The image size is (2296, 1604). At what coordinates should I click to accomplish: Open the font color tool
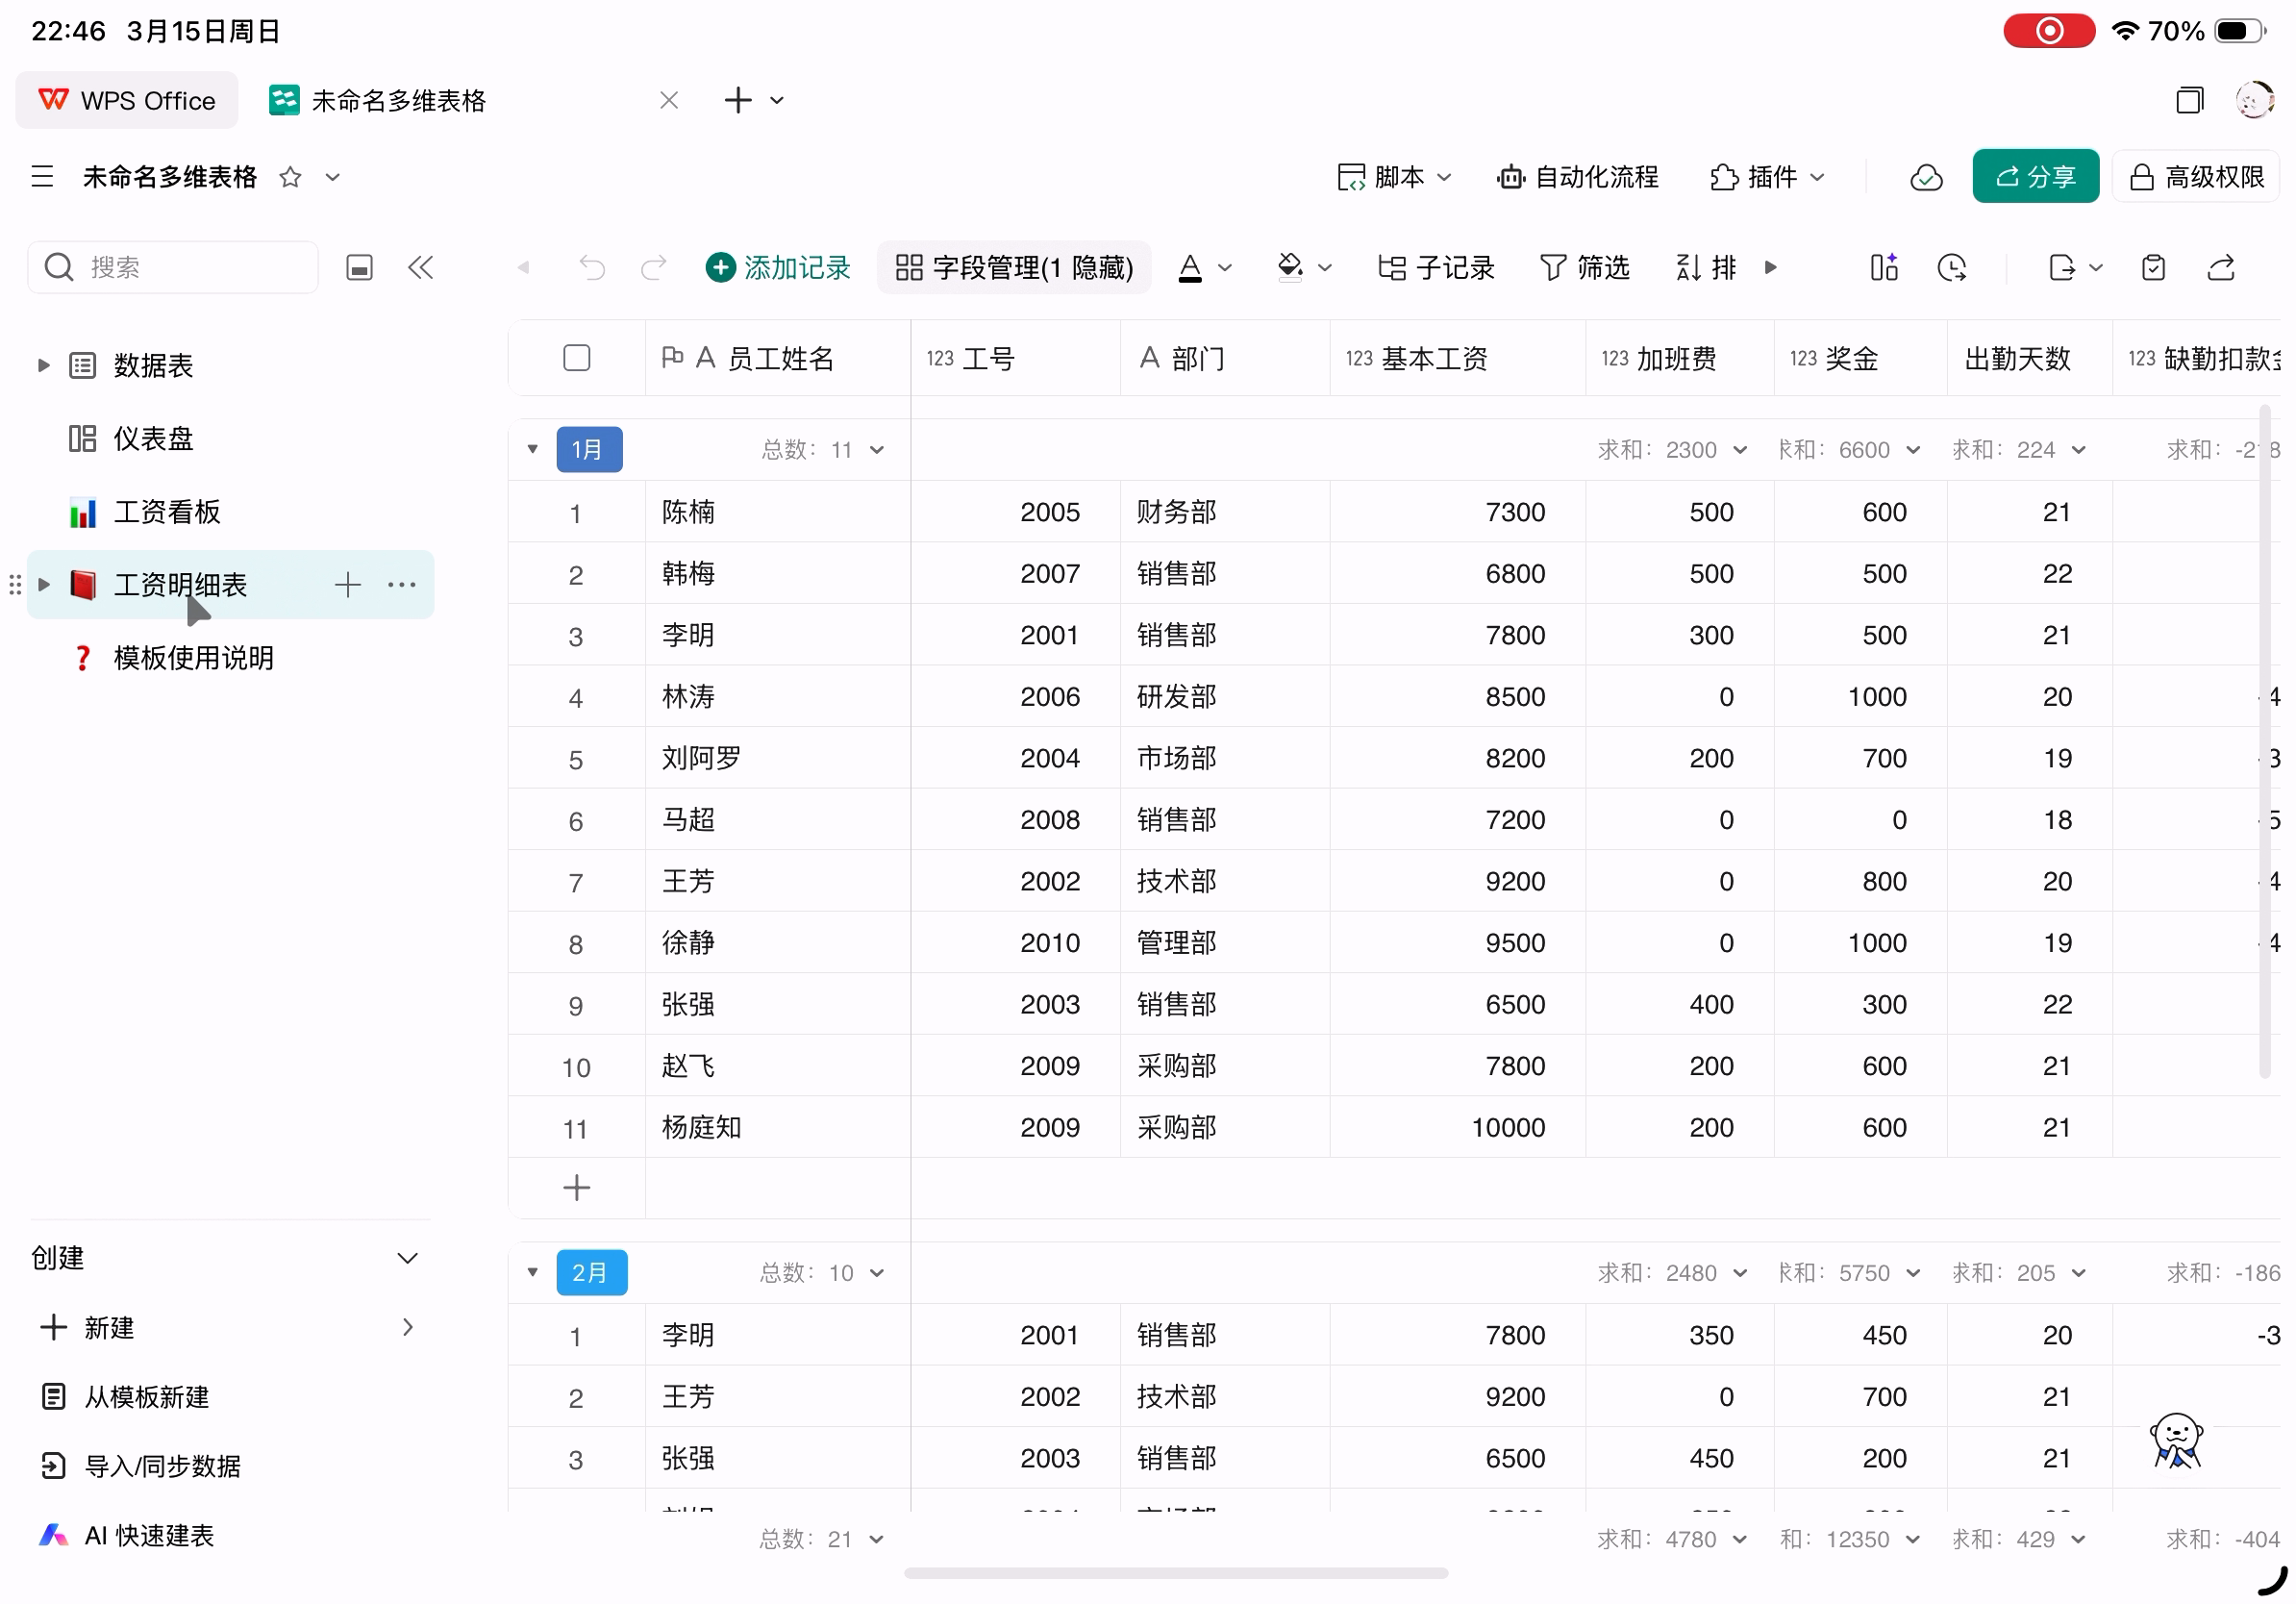(1189, 267)
